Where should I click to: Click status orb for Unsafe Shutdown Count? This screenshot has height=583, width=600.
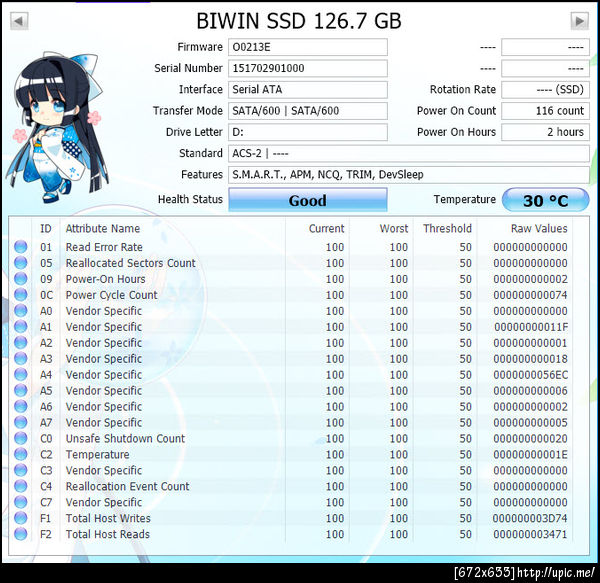point(21,438)
